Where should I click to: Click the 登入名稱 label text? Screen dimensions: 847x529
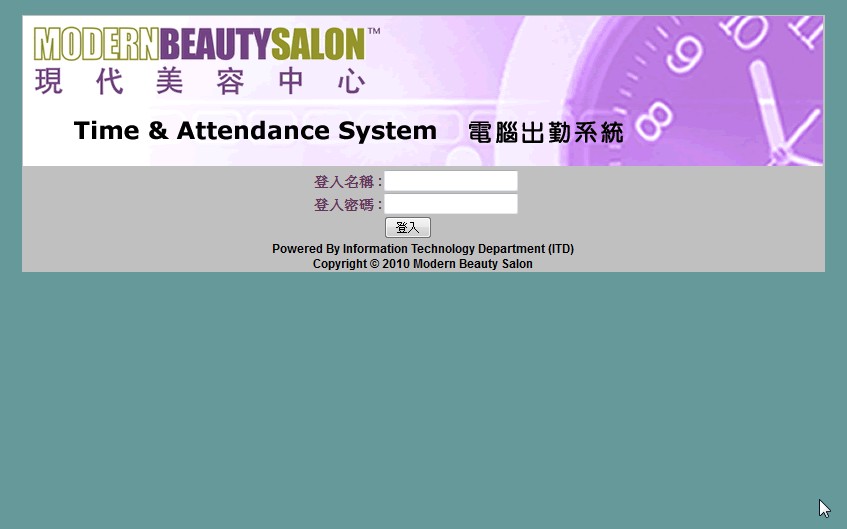348,182
